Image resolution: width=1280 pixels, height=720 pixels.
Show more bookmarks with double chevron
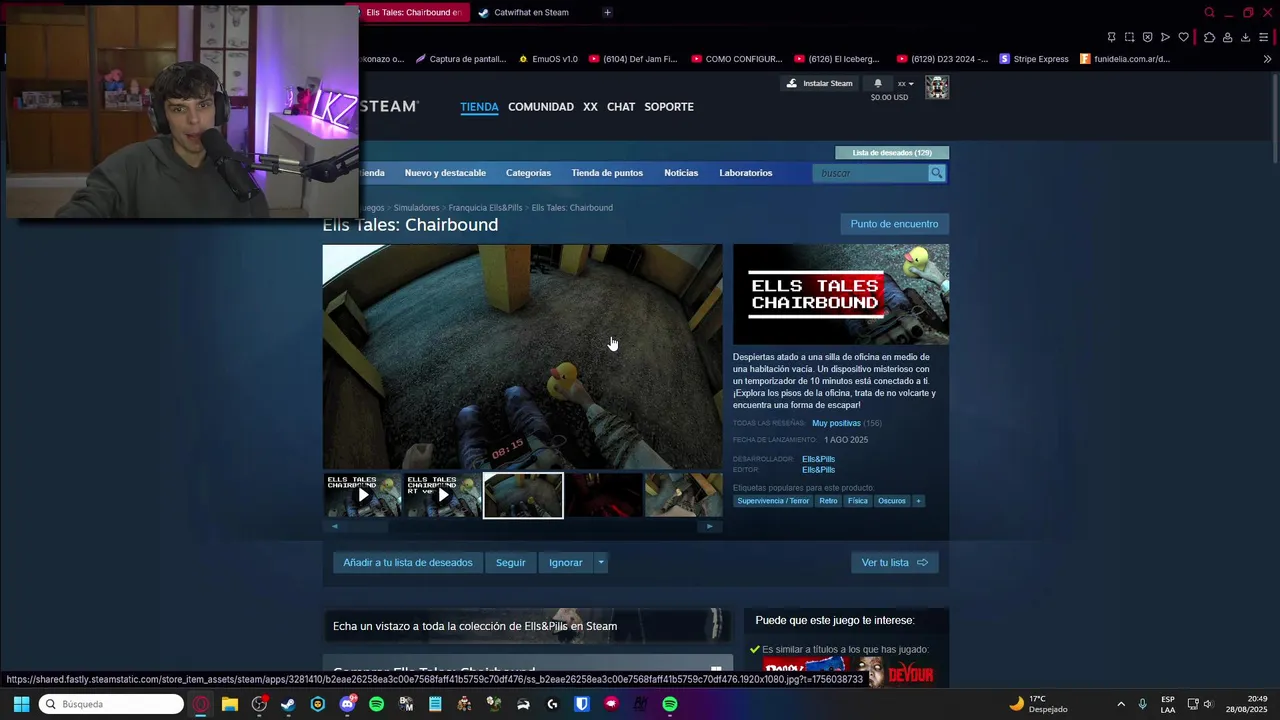coord(1267,59)
